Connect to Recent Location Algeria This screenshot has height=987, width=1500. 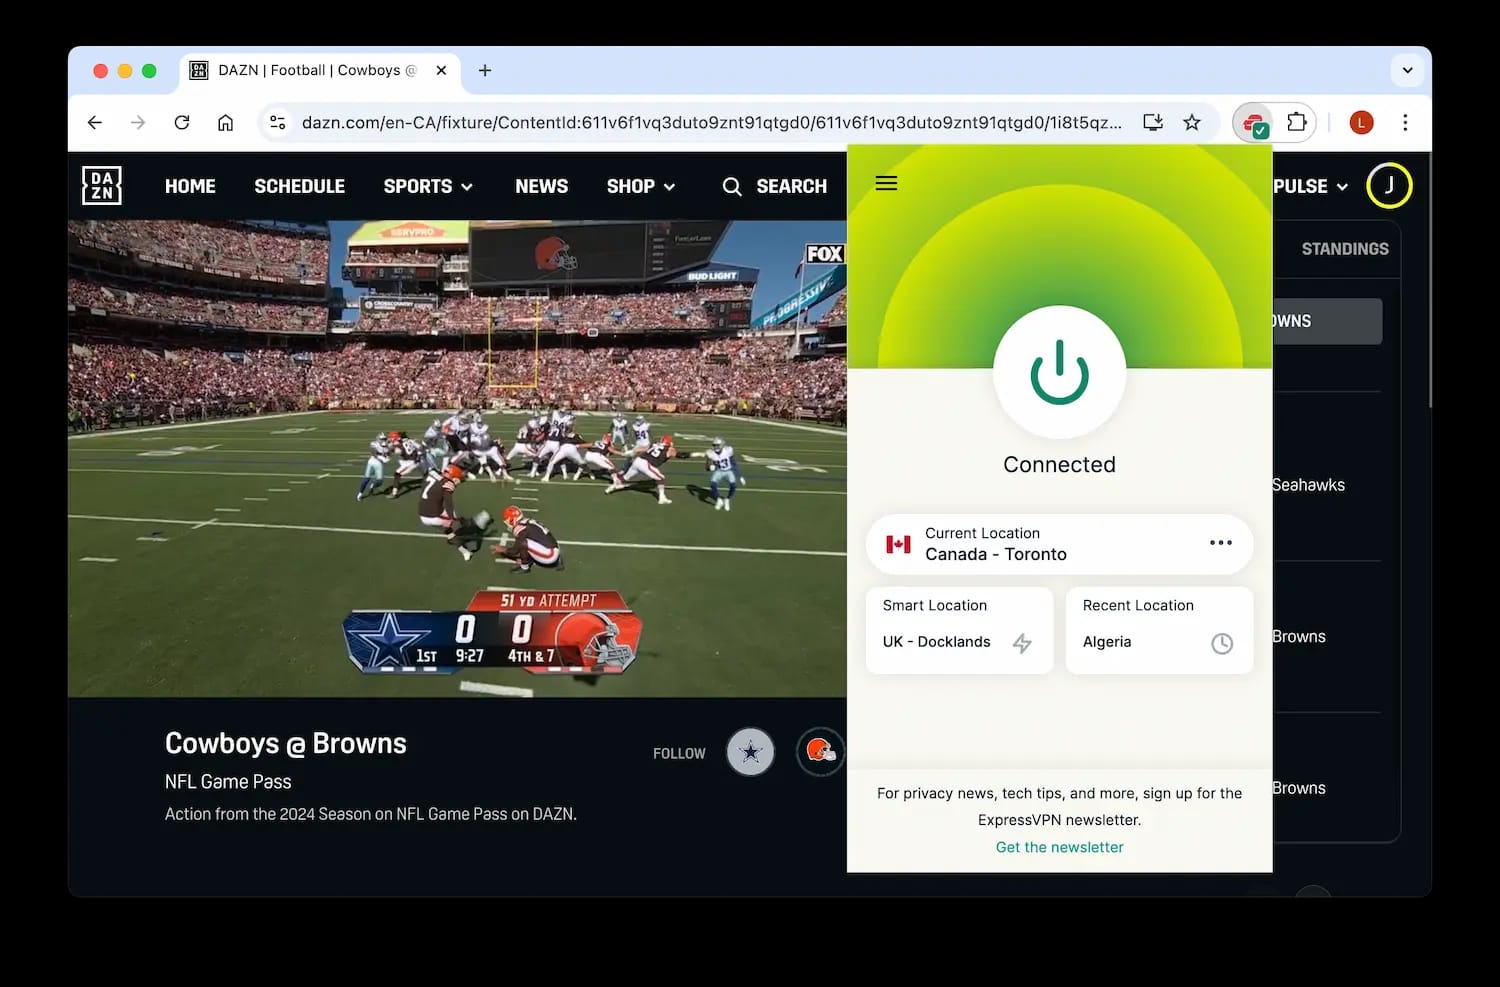[x=1159, y=630]
